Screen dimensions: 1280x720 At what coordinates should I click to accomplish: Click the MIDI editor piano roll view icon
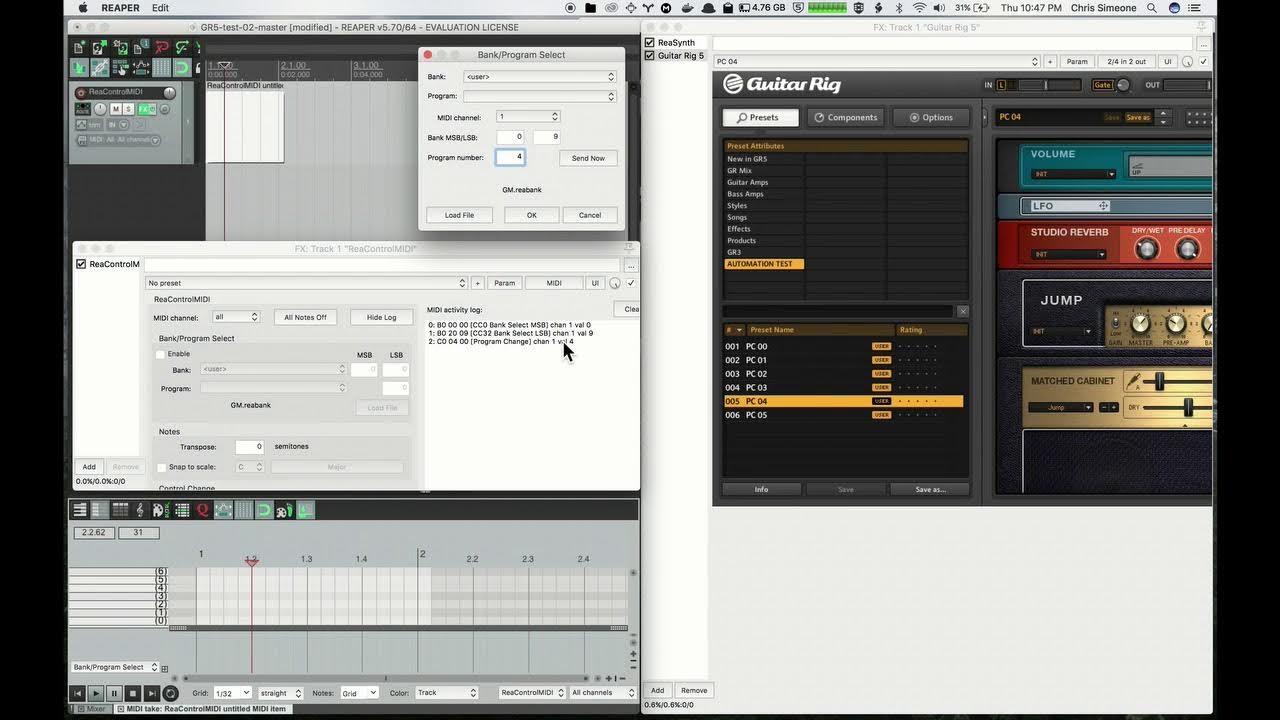pyautogui.click(x=80, y=510)
